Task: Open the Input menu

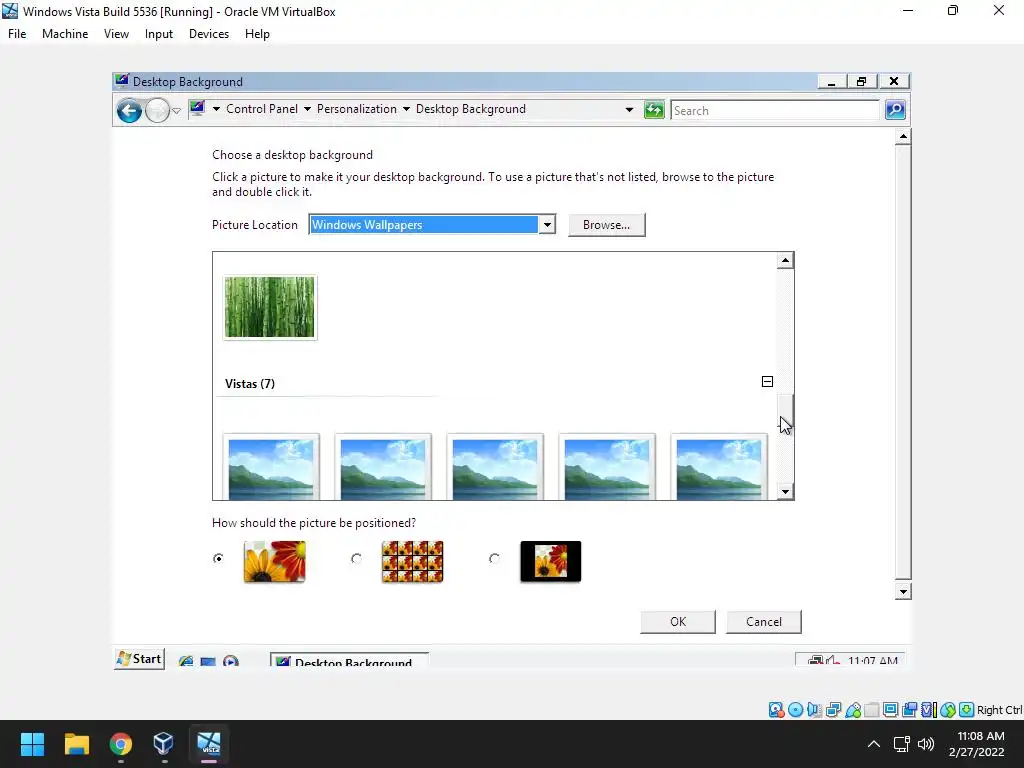Action: [x=159, y=34]
